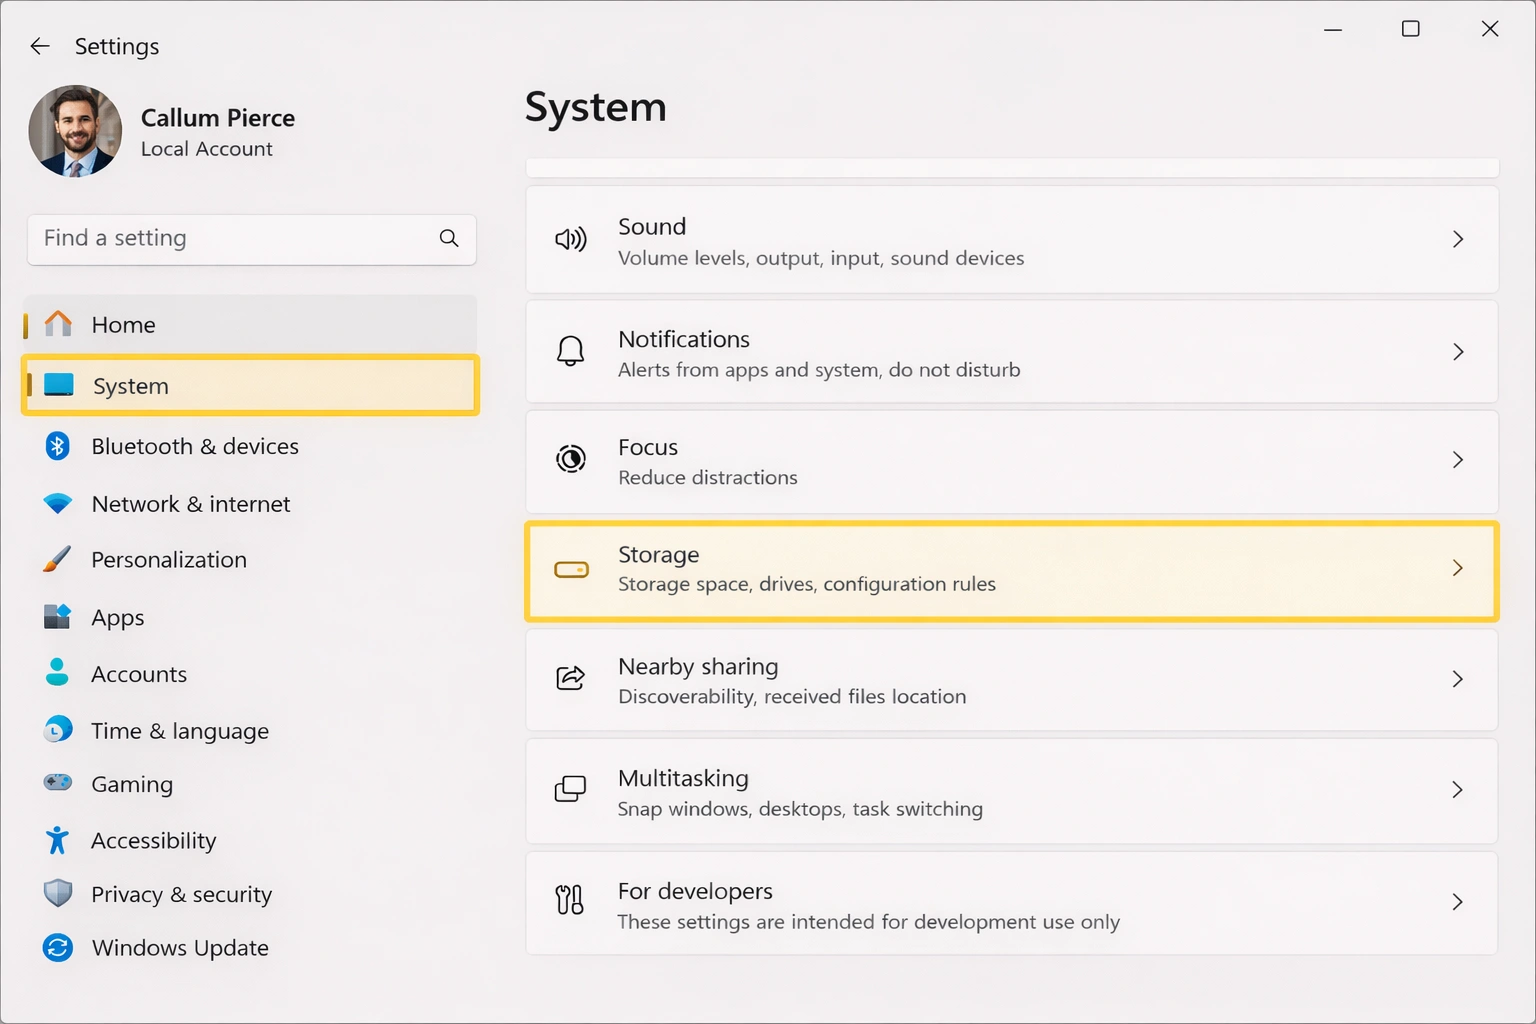Click the back arrow button
The width and height of the screenshot is (1536, 1024).
pyautogui.click(x=39, y=46)
